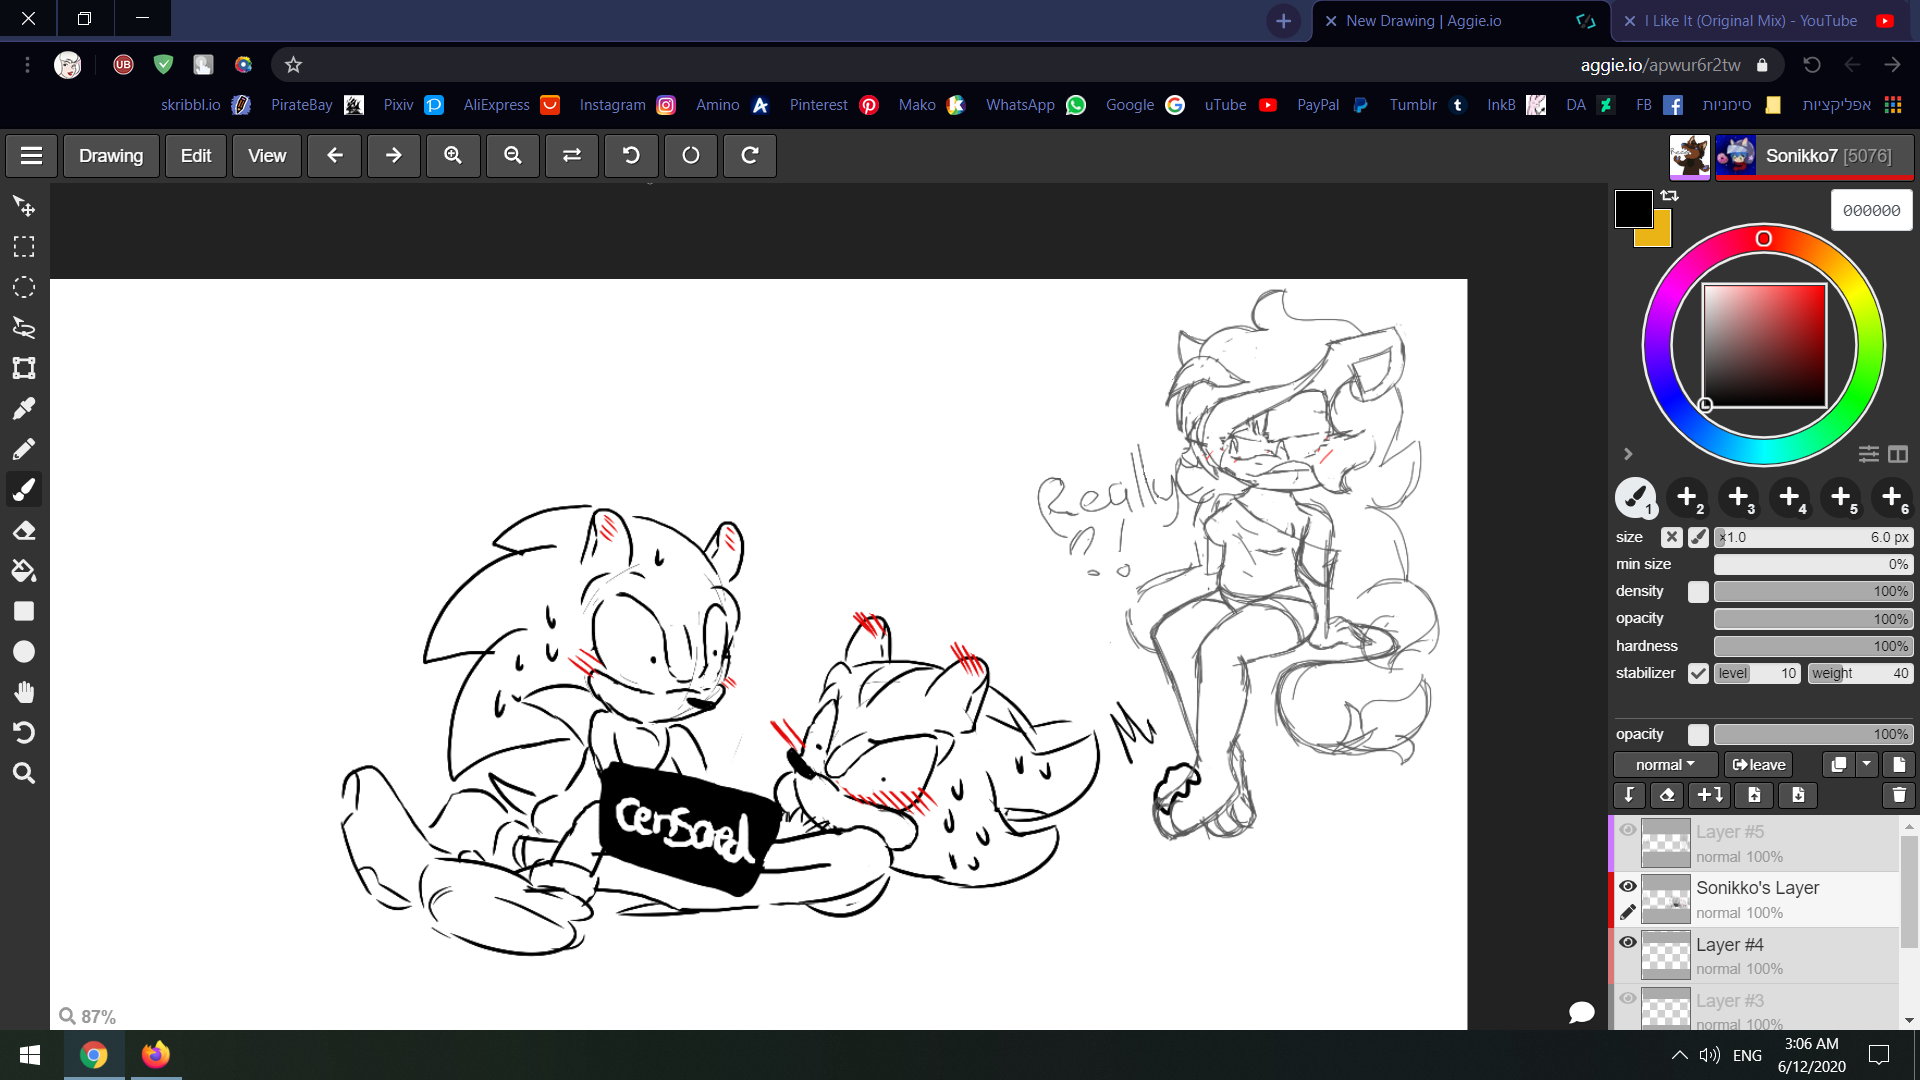This screenshot has width=1920, height=1080.
Task: Select the Lasso selection tool
Action: point(24,327)
